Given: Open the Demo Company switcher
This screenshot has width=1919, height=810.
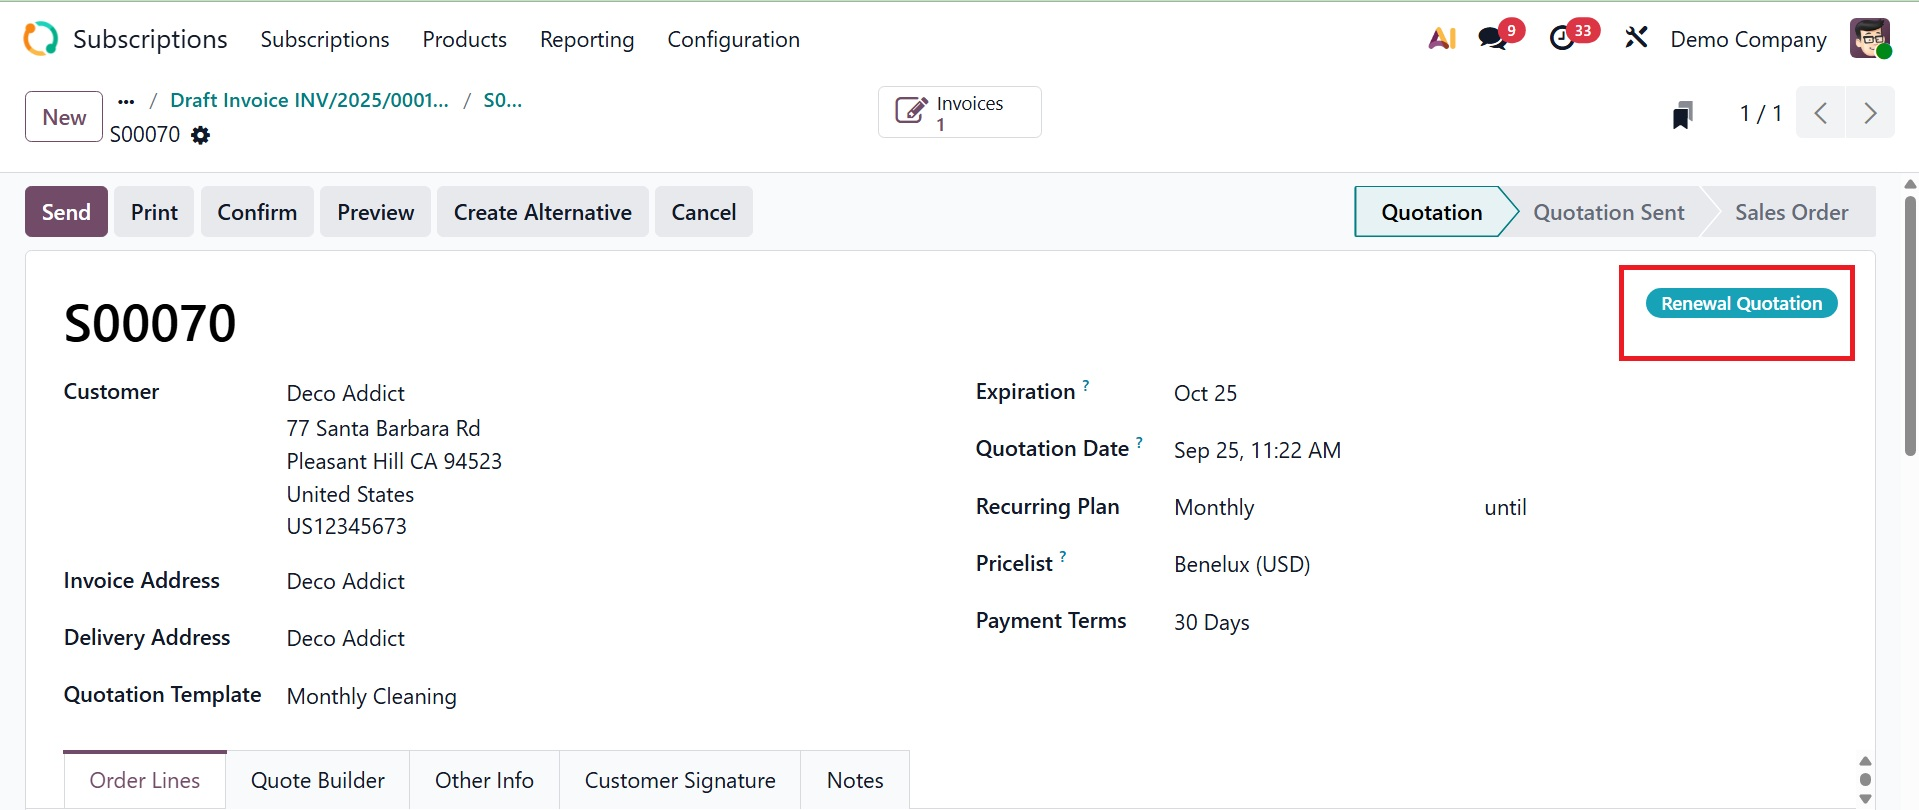Looking at the screenshot, I should [1748, 39].
